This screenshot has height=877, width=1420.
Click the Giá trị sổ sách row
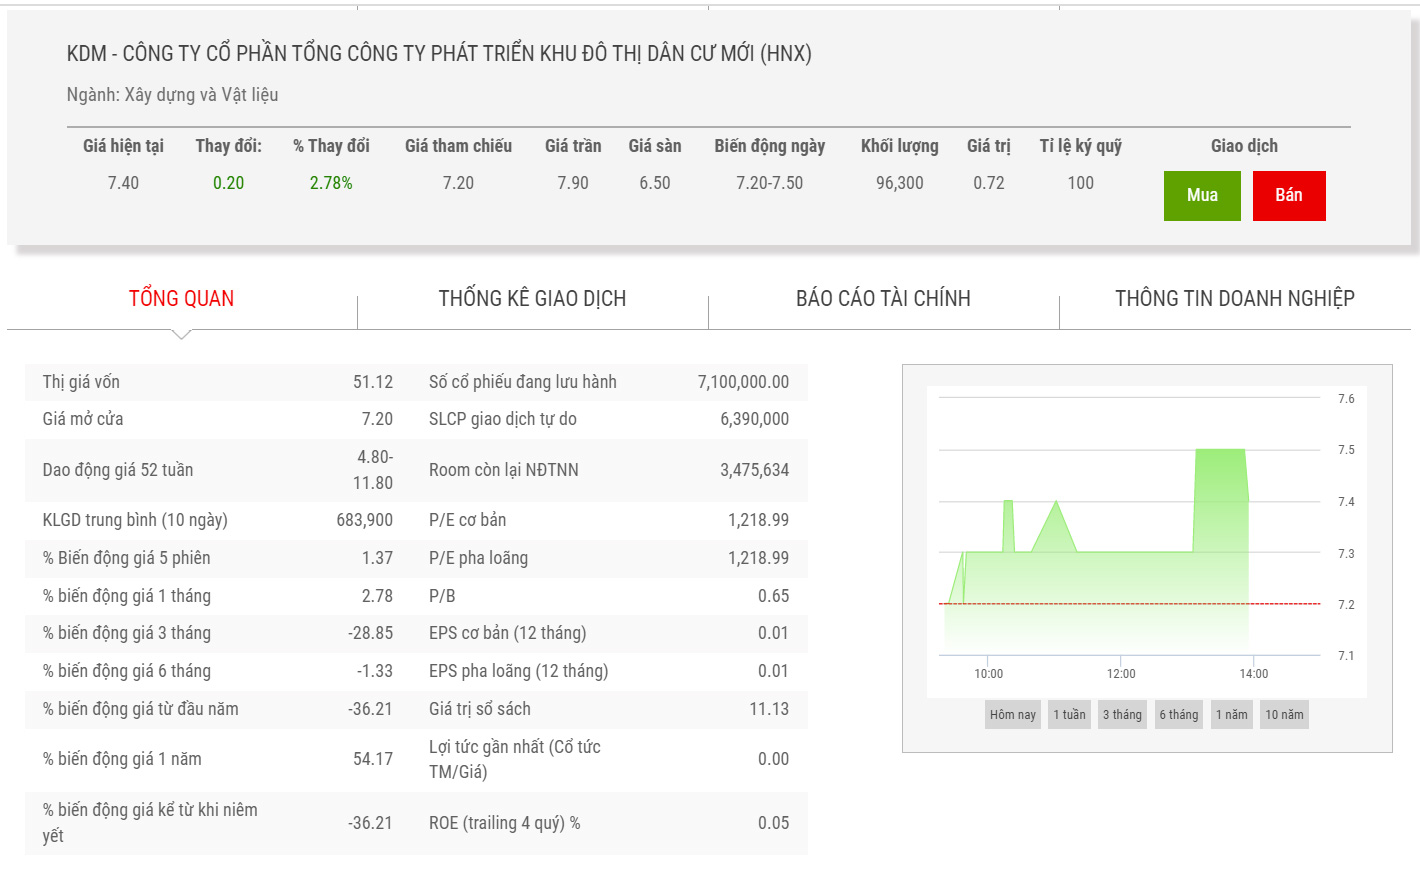(x=608, y=709)
